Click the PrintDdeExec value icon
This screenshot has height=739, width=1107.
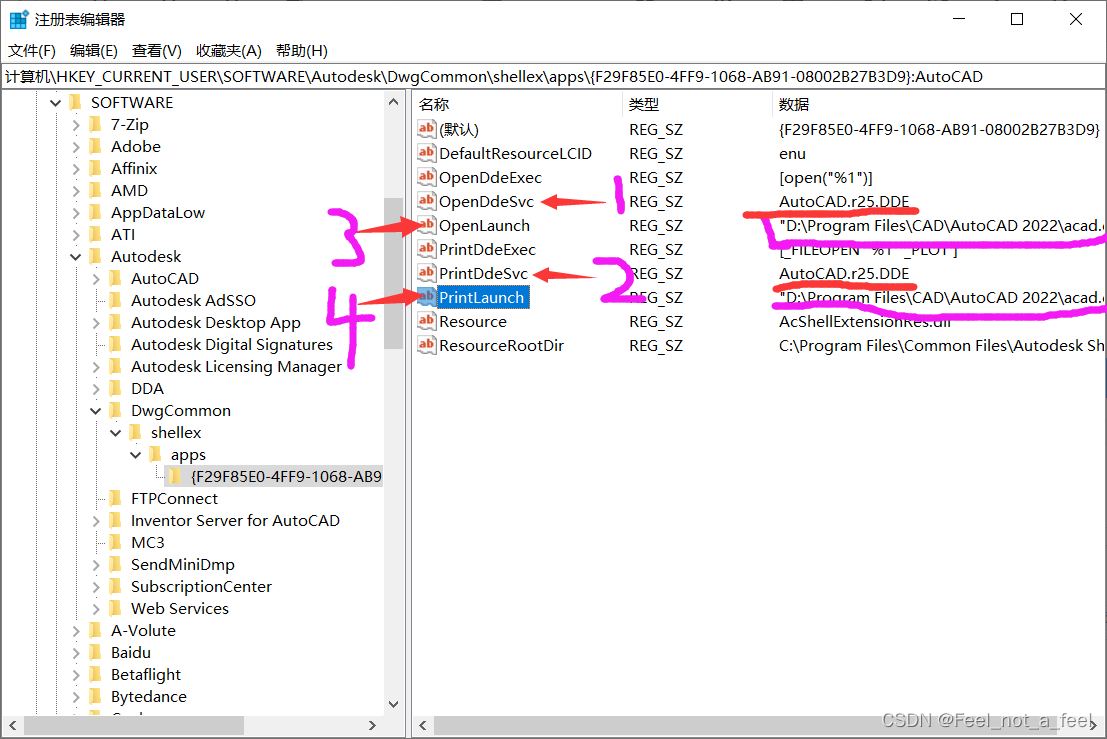pos(426,248)
